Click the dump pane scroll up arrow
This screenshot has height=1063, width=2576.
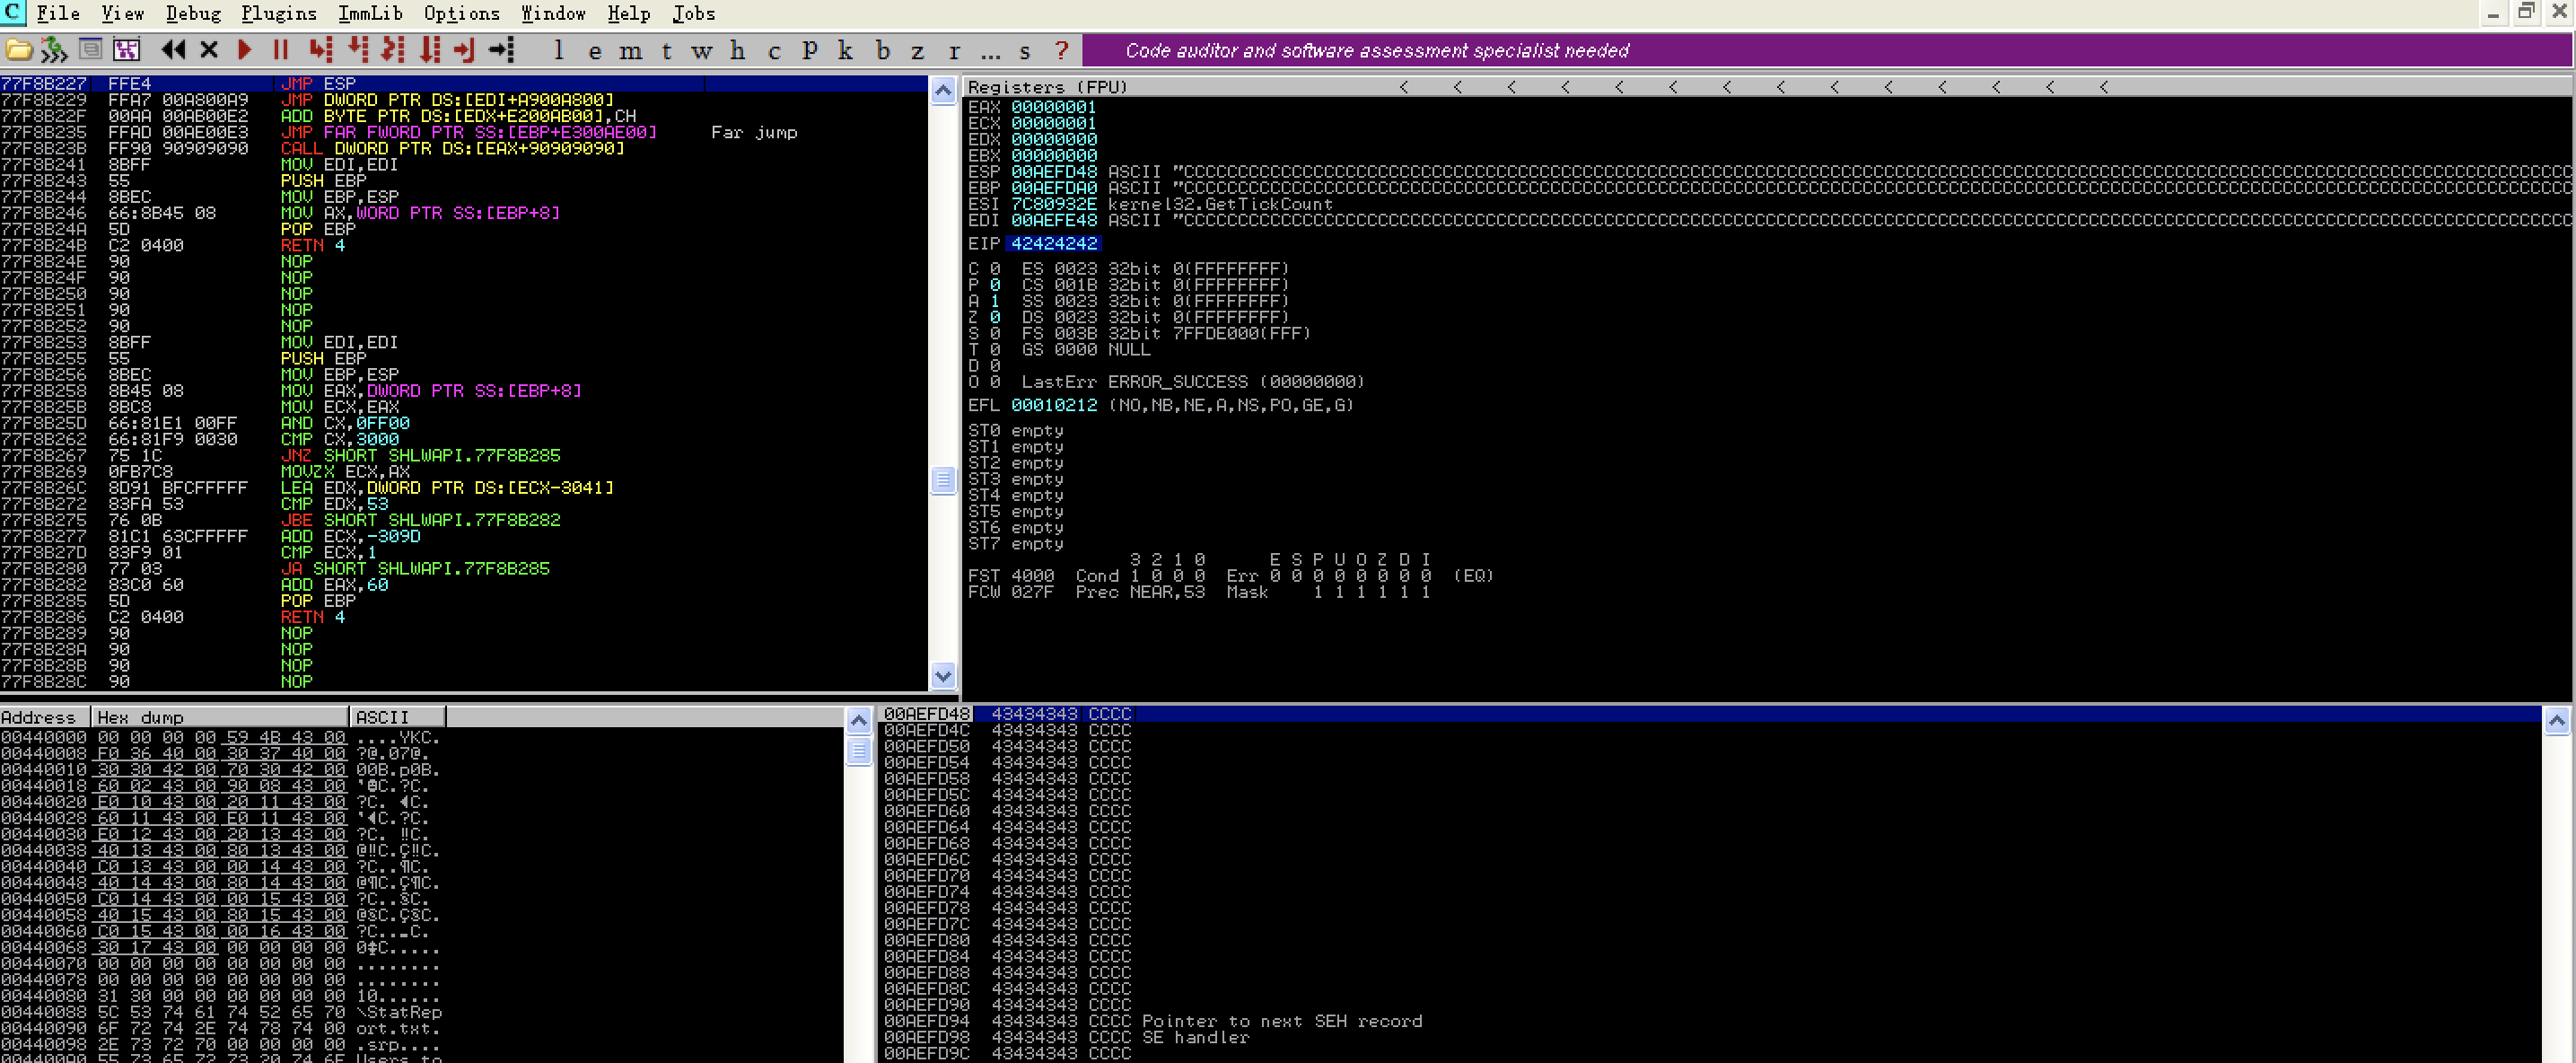tap(859, 720)
